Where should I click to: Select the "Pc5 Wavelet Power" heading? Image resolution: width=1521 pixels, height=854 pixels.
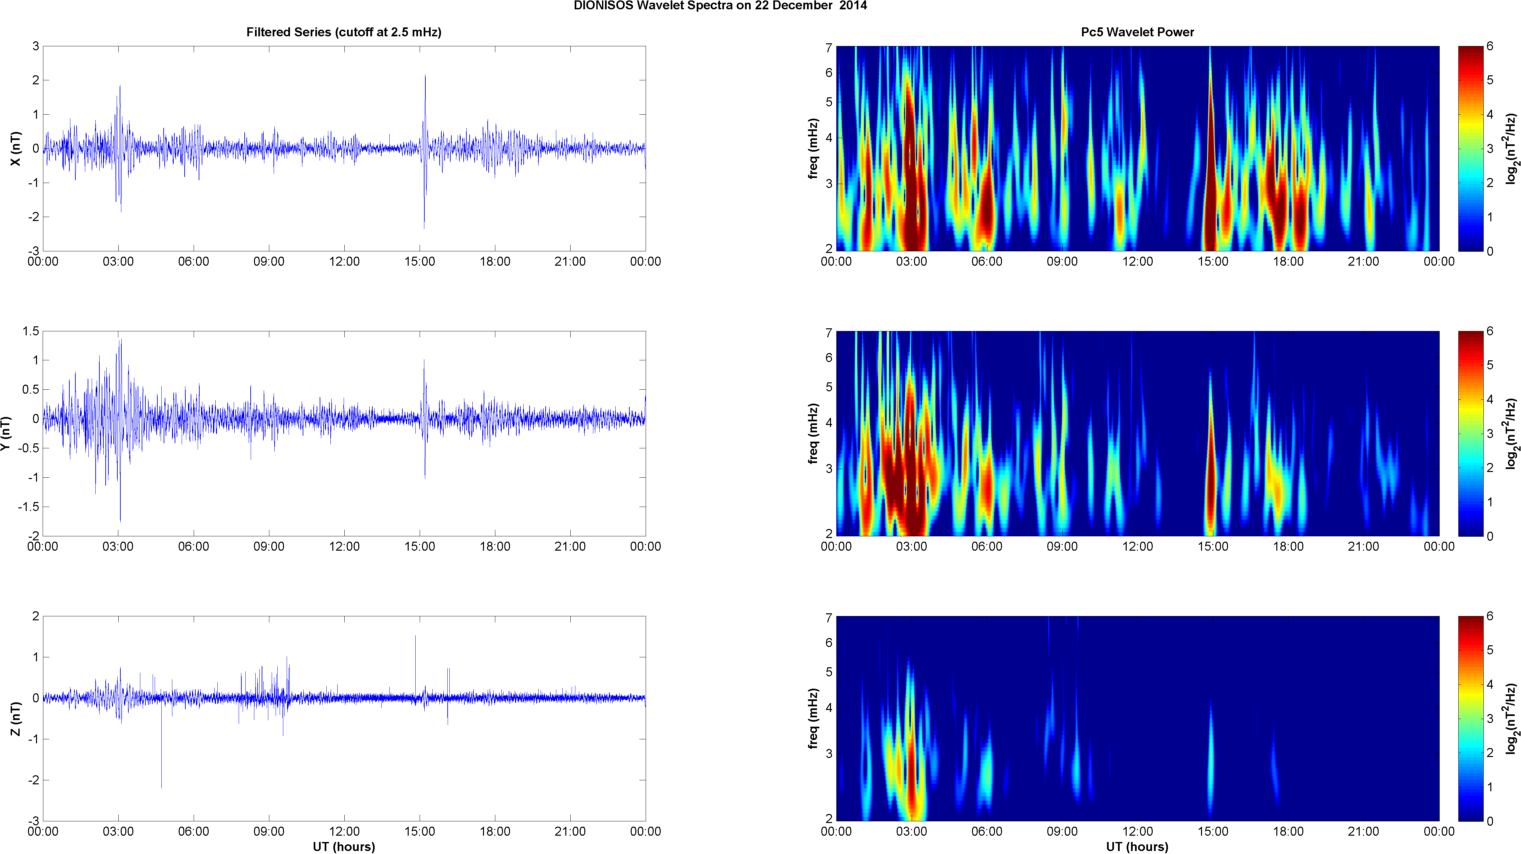[1137, 32]
